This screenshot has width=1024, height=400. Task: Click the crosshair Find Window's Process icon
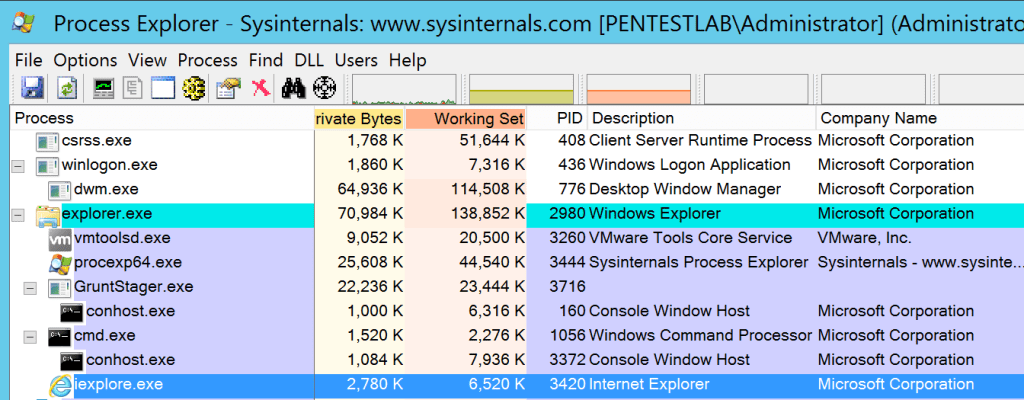tap(324, 89)
